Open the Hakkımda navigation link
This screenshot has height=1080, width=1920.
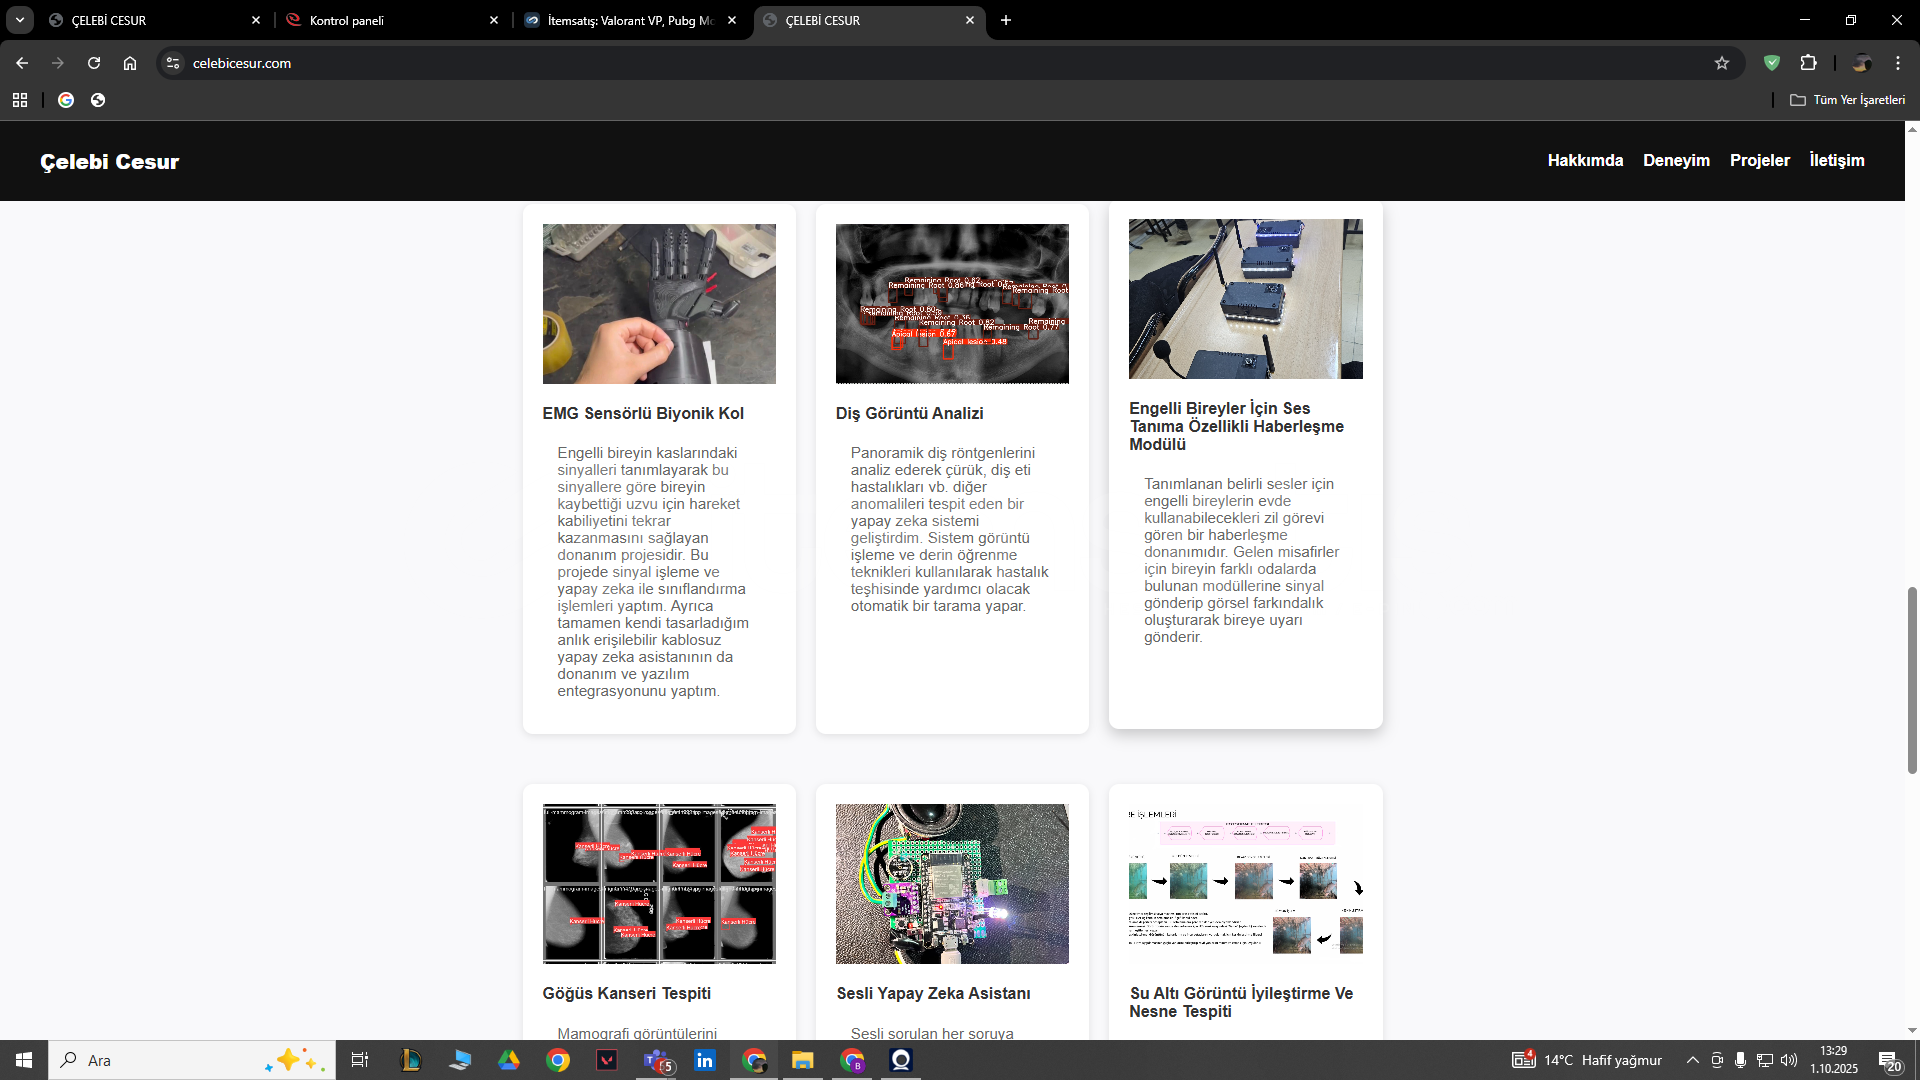[1585, 160]
